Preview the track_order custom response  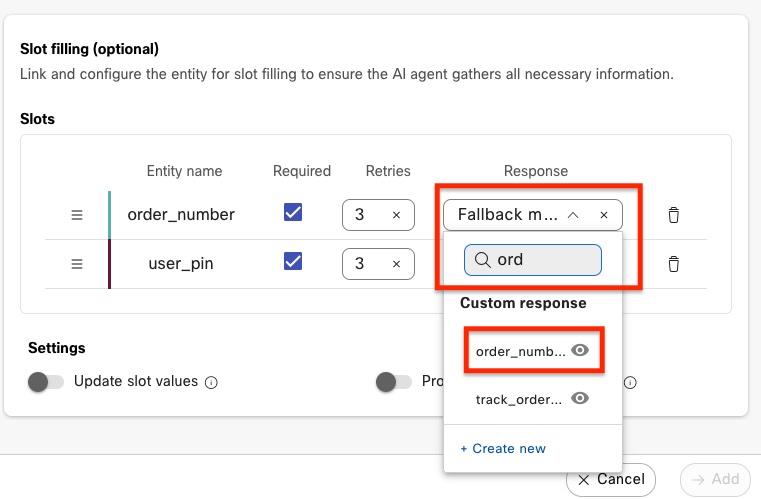point(579,399)
